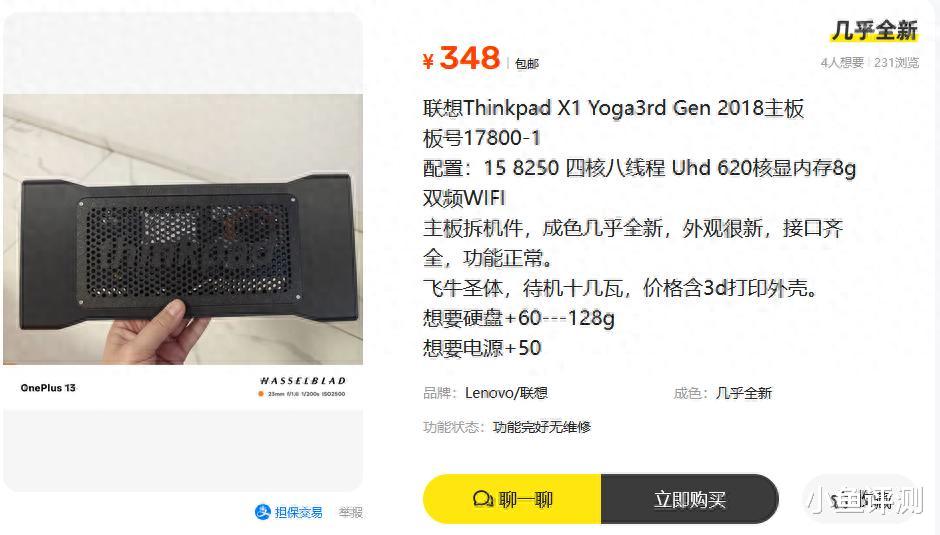Image resolution: width=940 pixels, height=535 pixels.
Task: Click the 包邮 free shipping label
Action: pos(526,64)
